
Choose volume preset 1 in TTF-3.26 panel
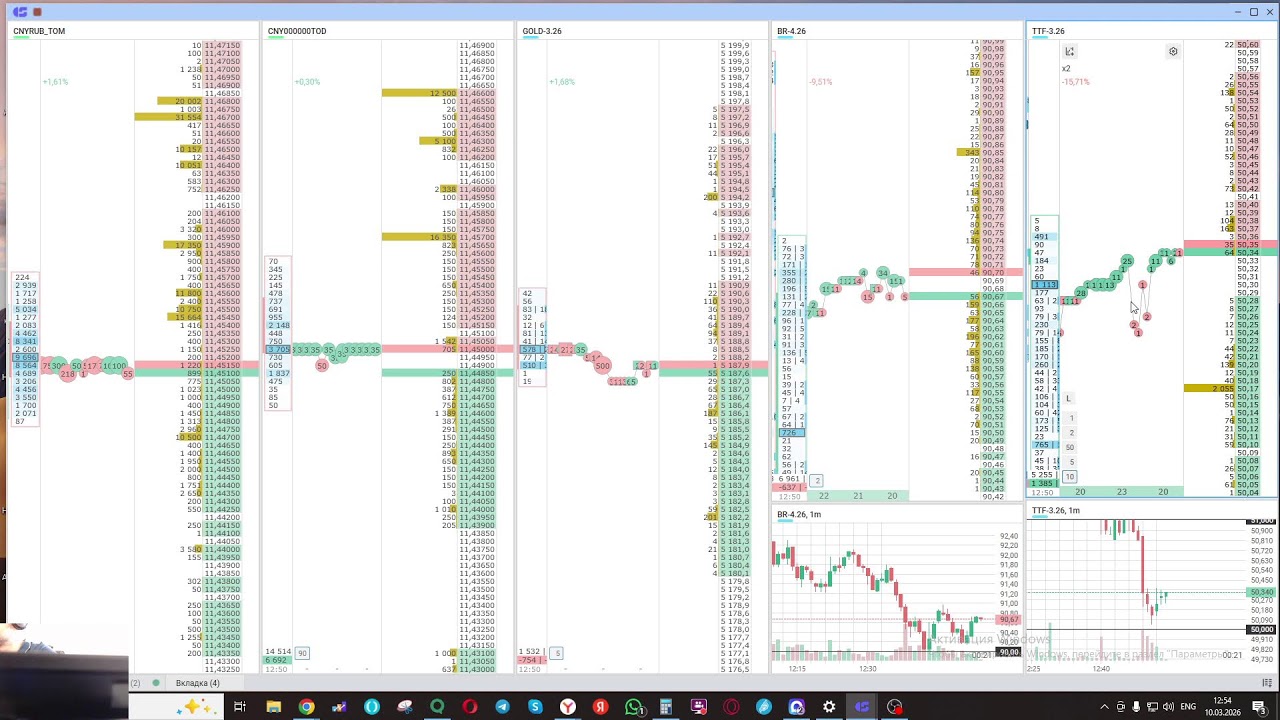coord(1070,418)
